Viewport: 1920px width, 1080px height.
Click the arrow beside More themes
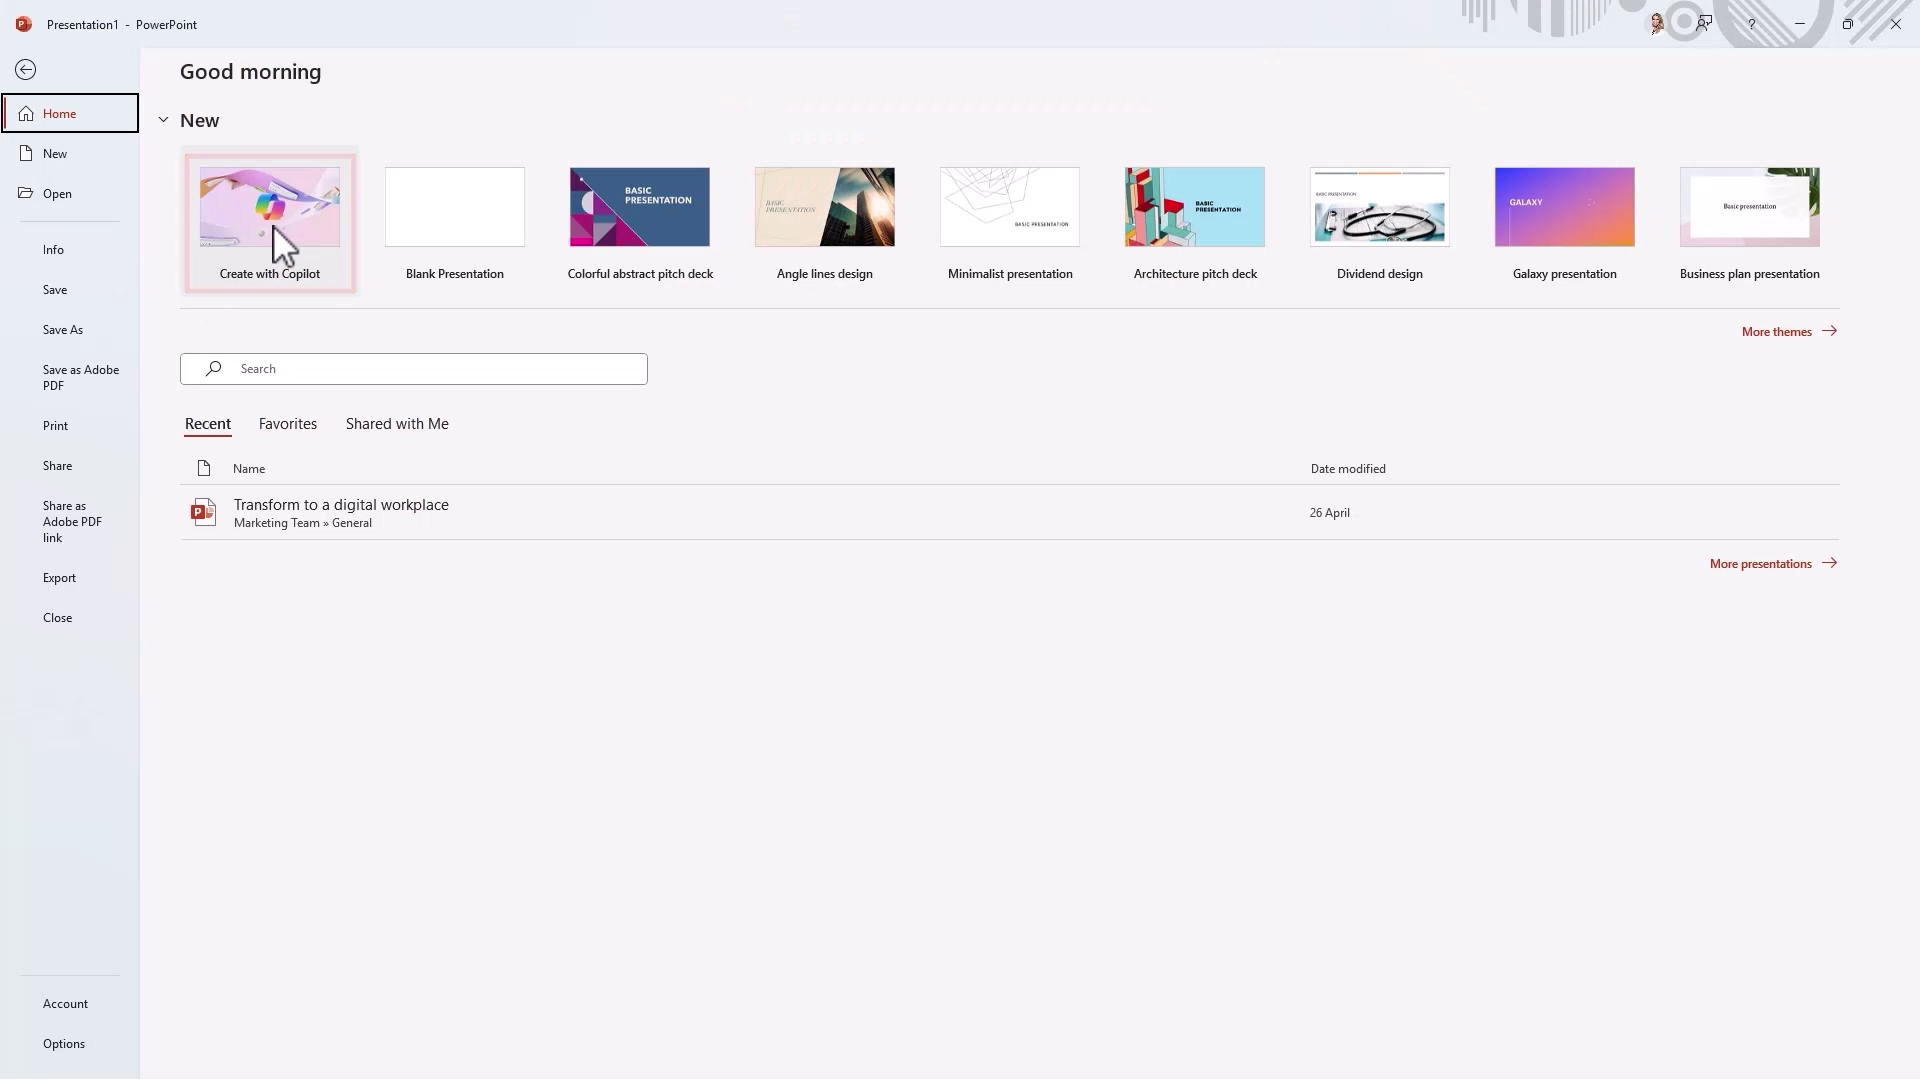pos(1830,331)
